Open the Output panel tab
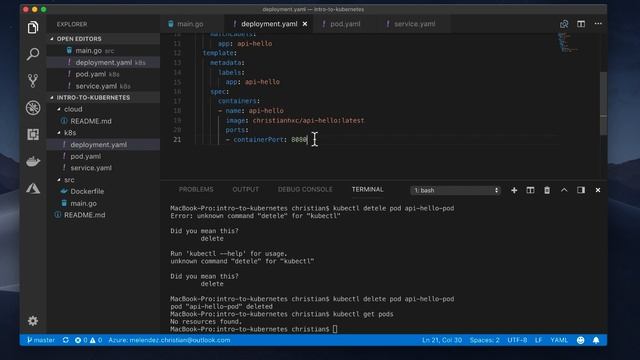 click(245, 189)
